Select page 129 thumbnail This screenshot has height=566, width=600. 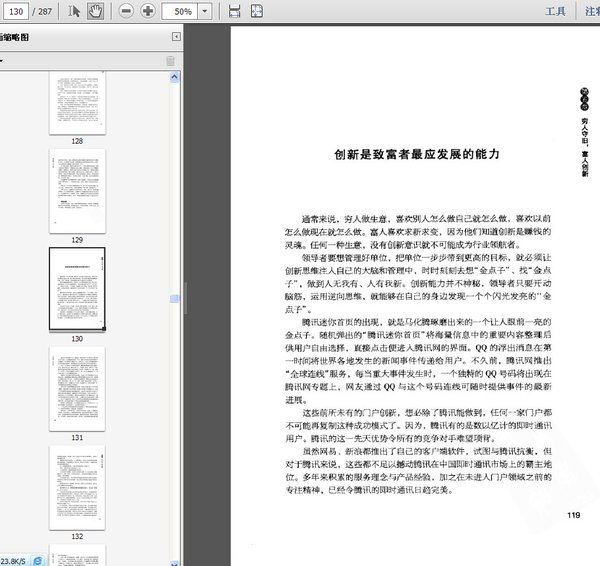click(77, 191)
